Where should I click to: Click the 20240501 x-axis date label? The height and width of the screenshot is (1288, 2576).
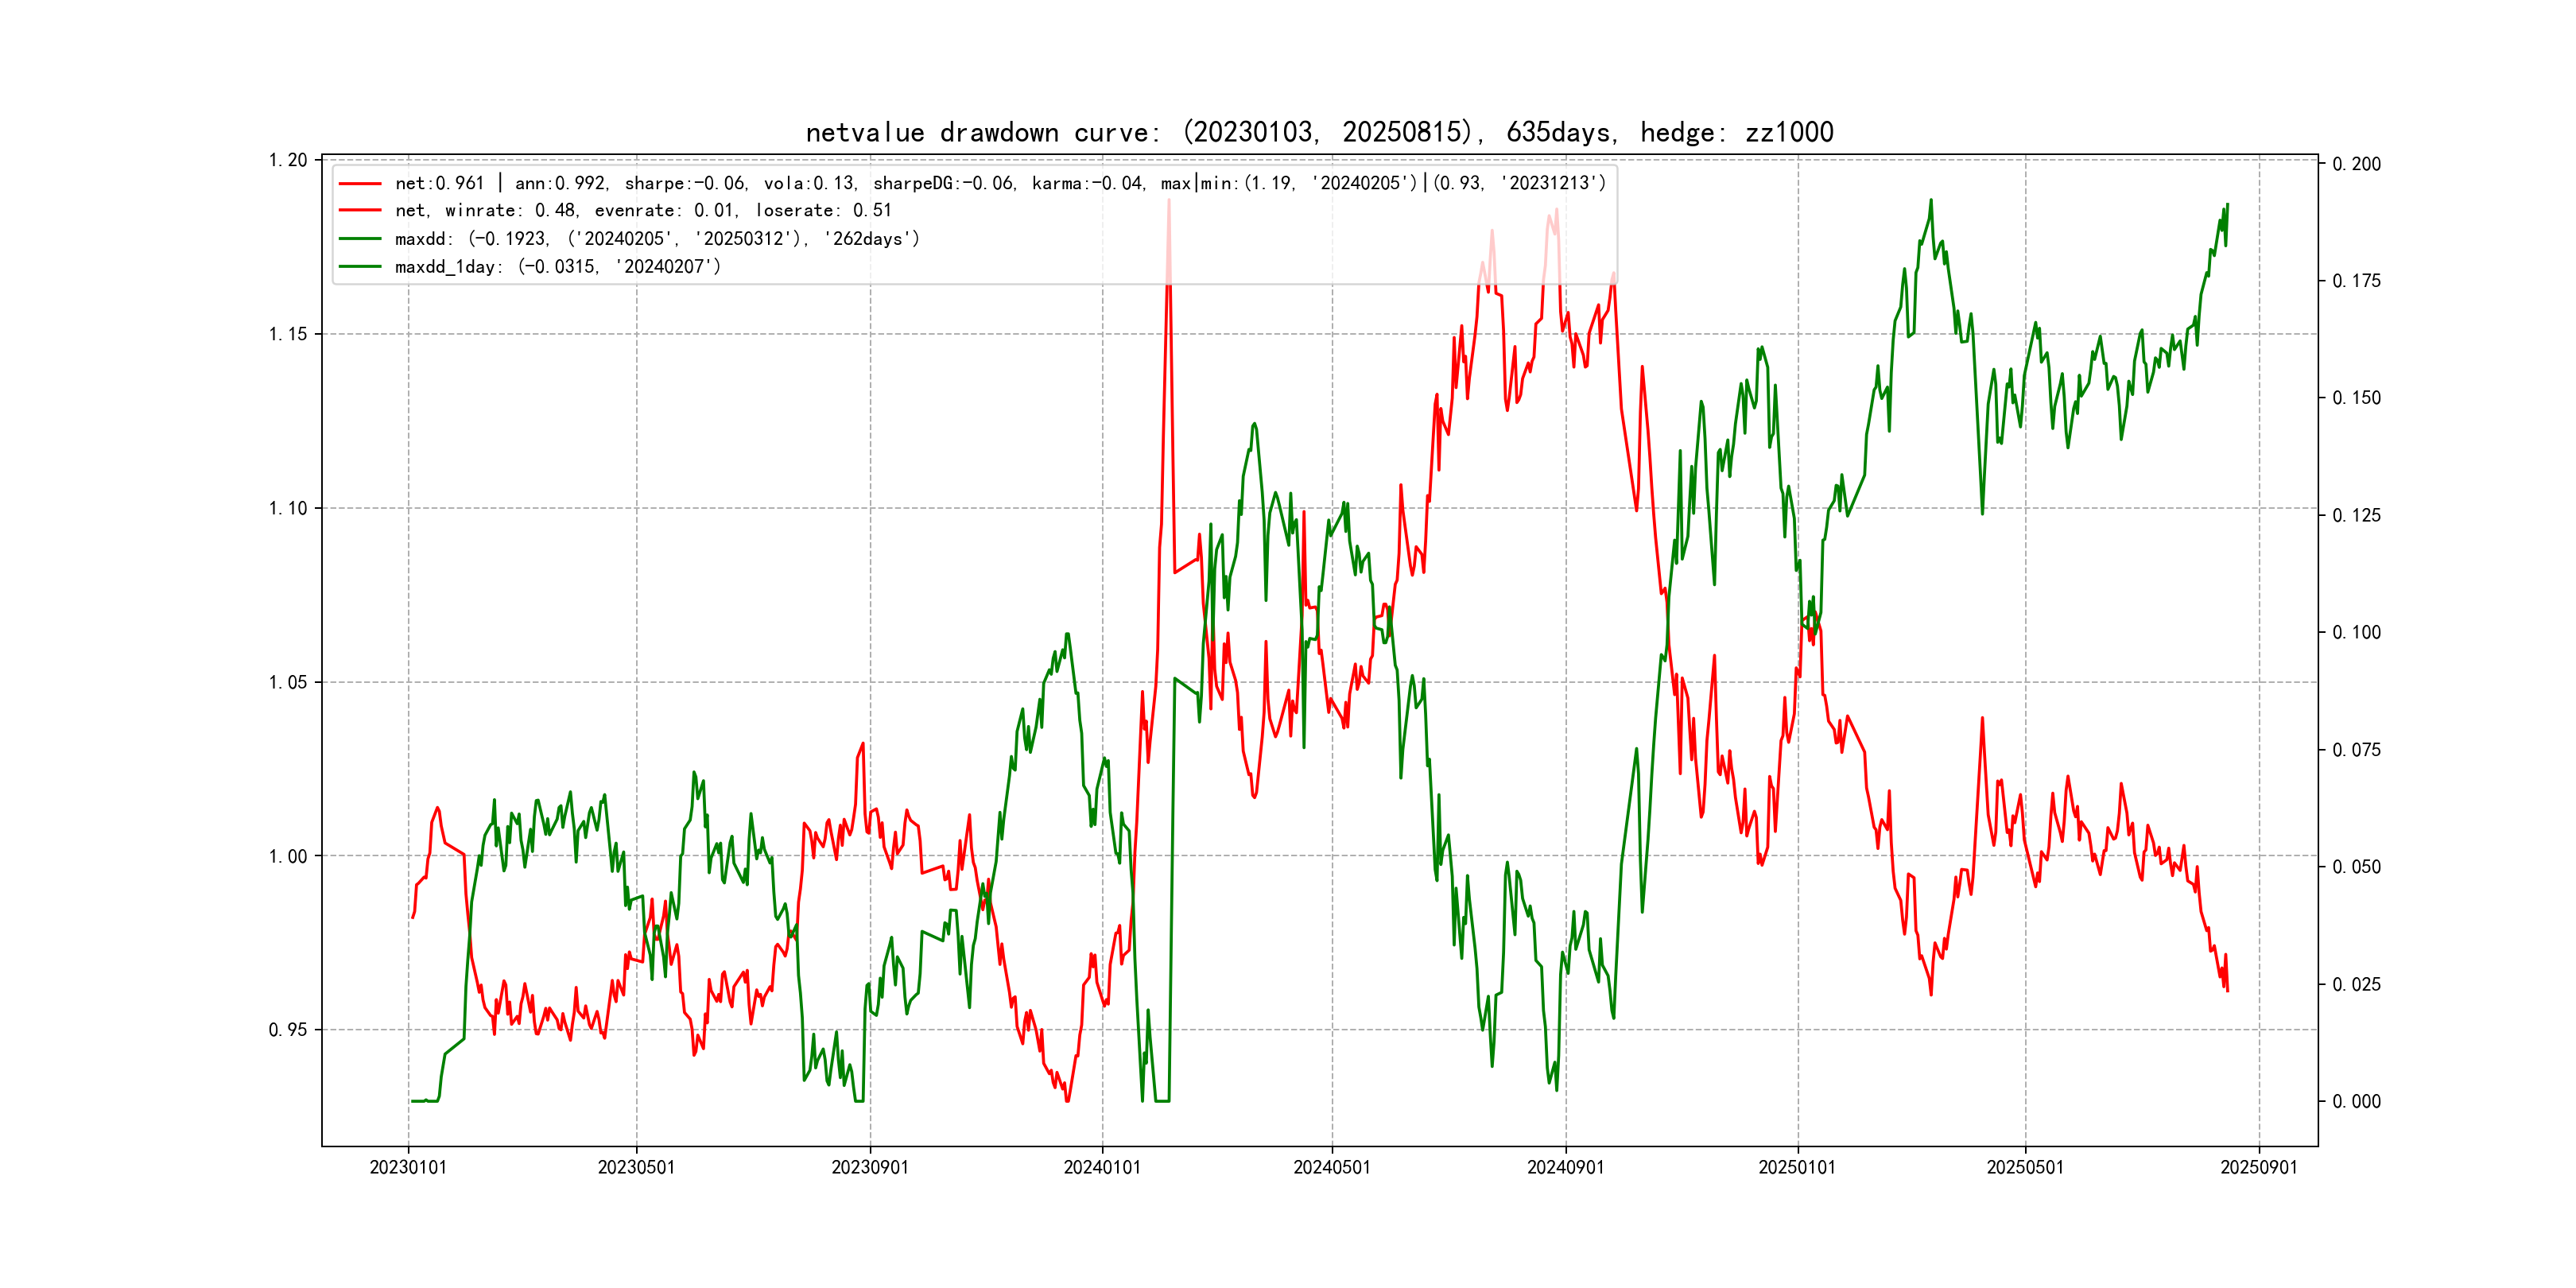(x=1332, y=1168)
